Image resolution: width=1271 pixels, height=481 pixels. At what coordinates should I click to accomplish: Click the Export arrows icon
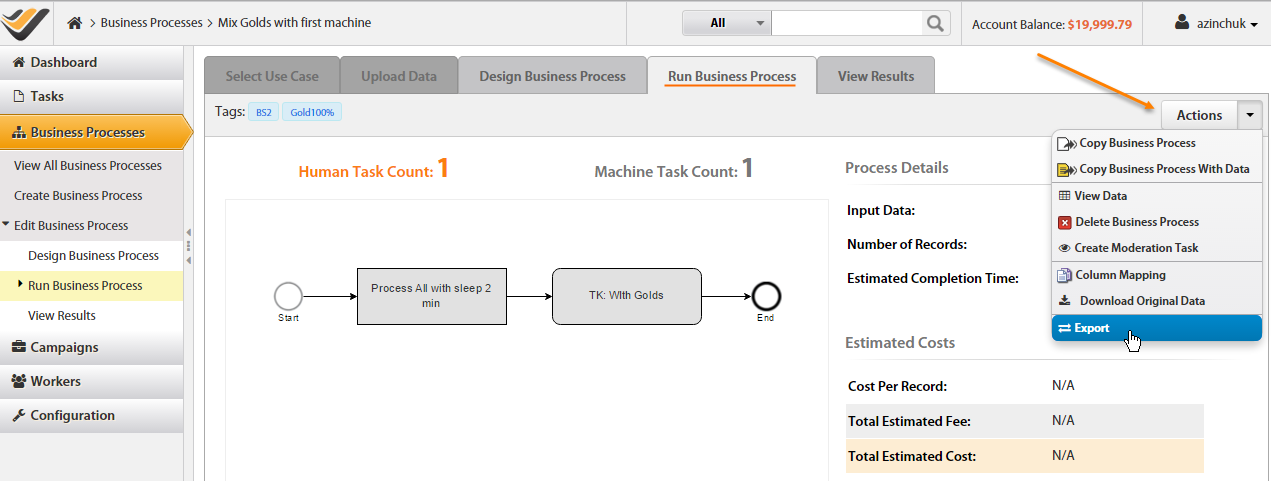[1065, 328]
